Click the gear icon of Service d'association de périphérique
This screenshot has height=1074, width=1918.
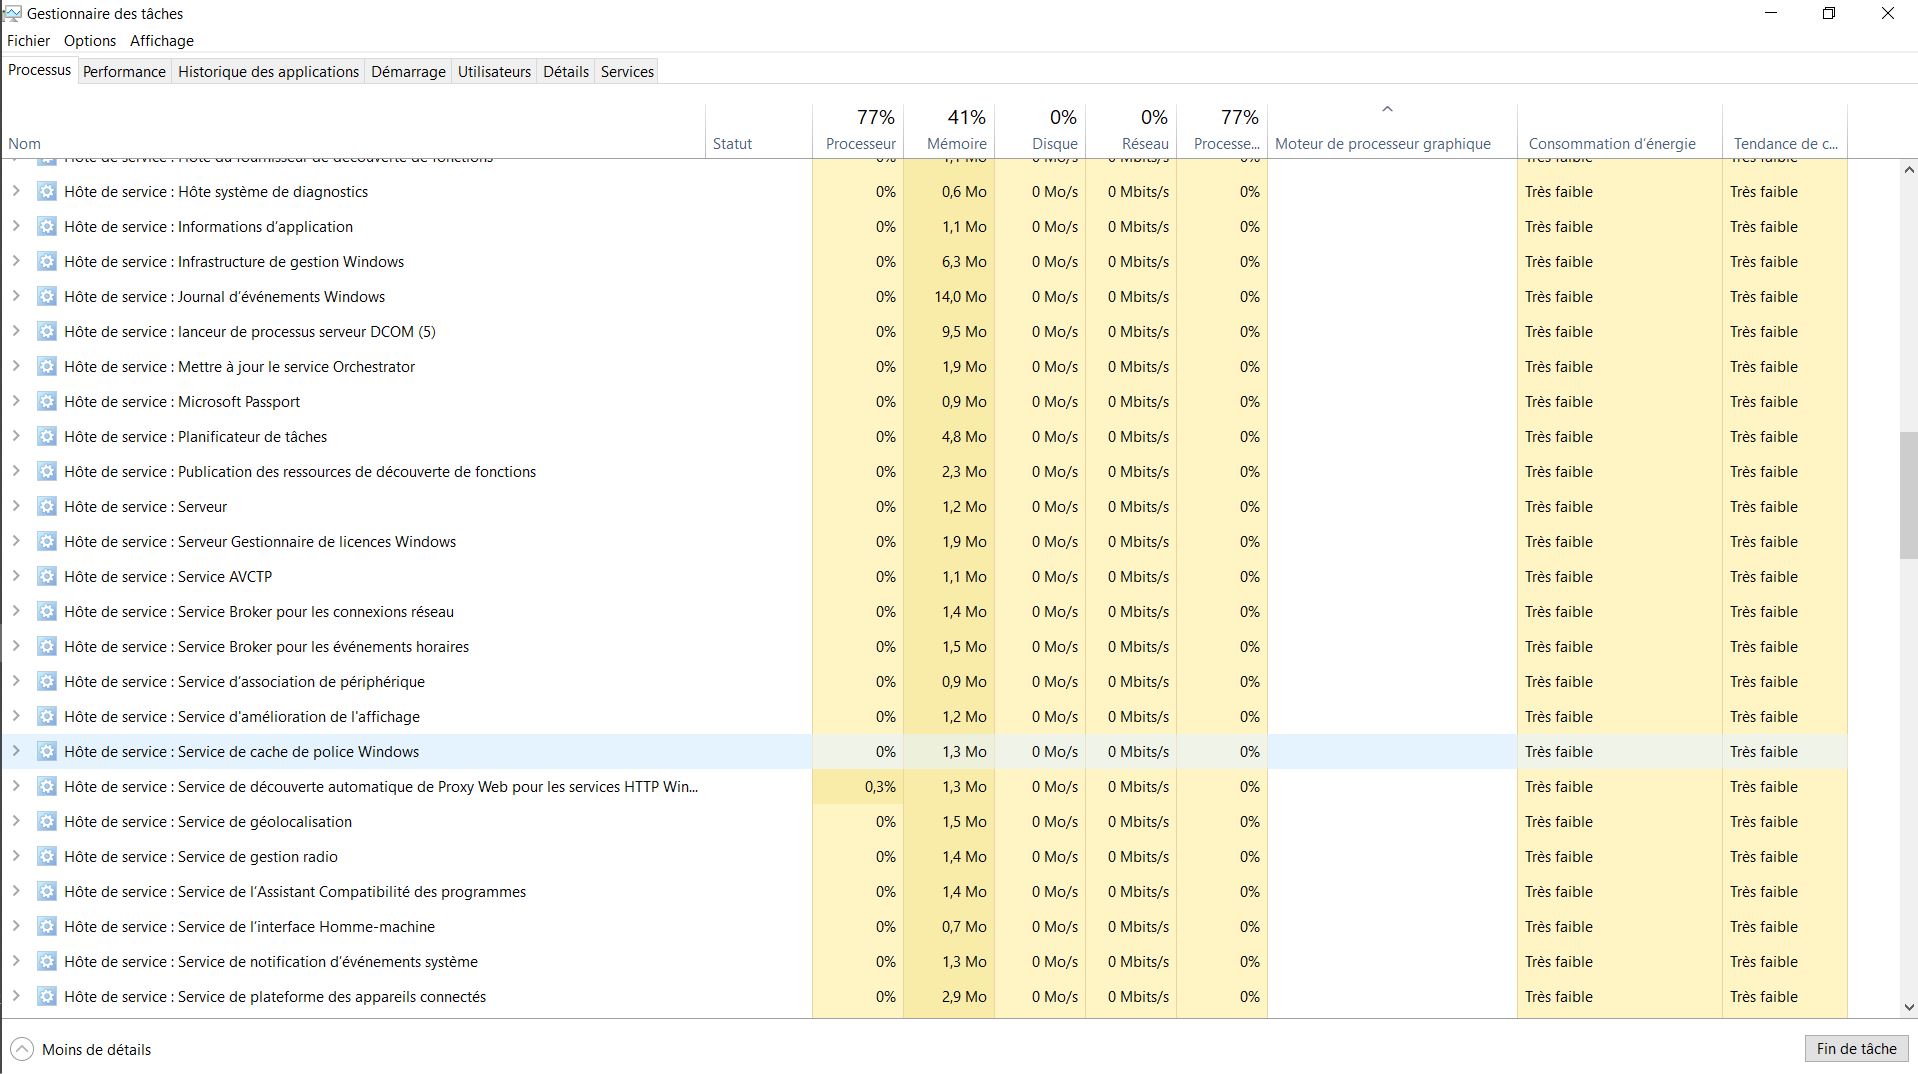[46, 682]
